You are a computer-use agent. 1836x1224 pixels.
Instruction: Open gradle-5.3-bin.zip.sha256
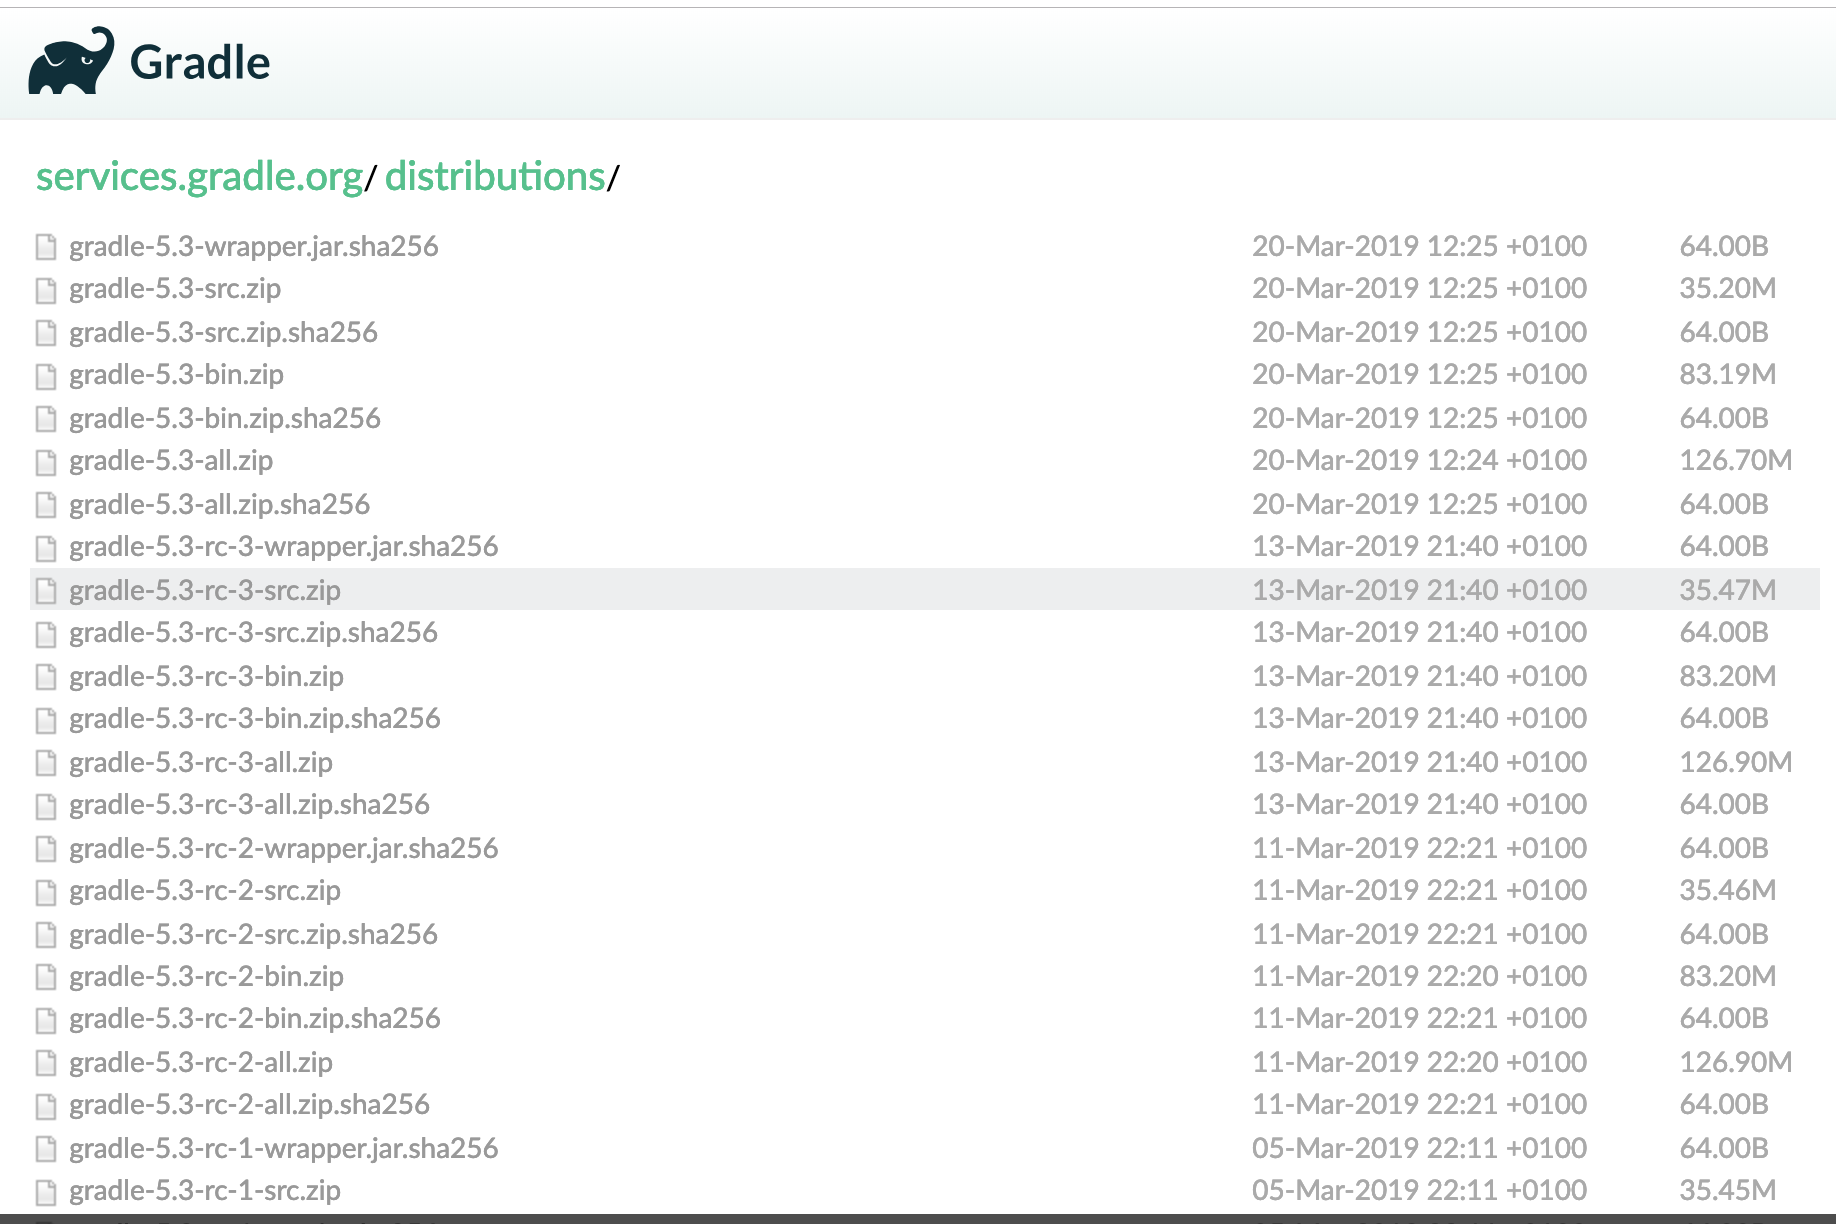225,418
